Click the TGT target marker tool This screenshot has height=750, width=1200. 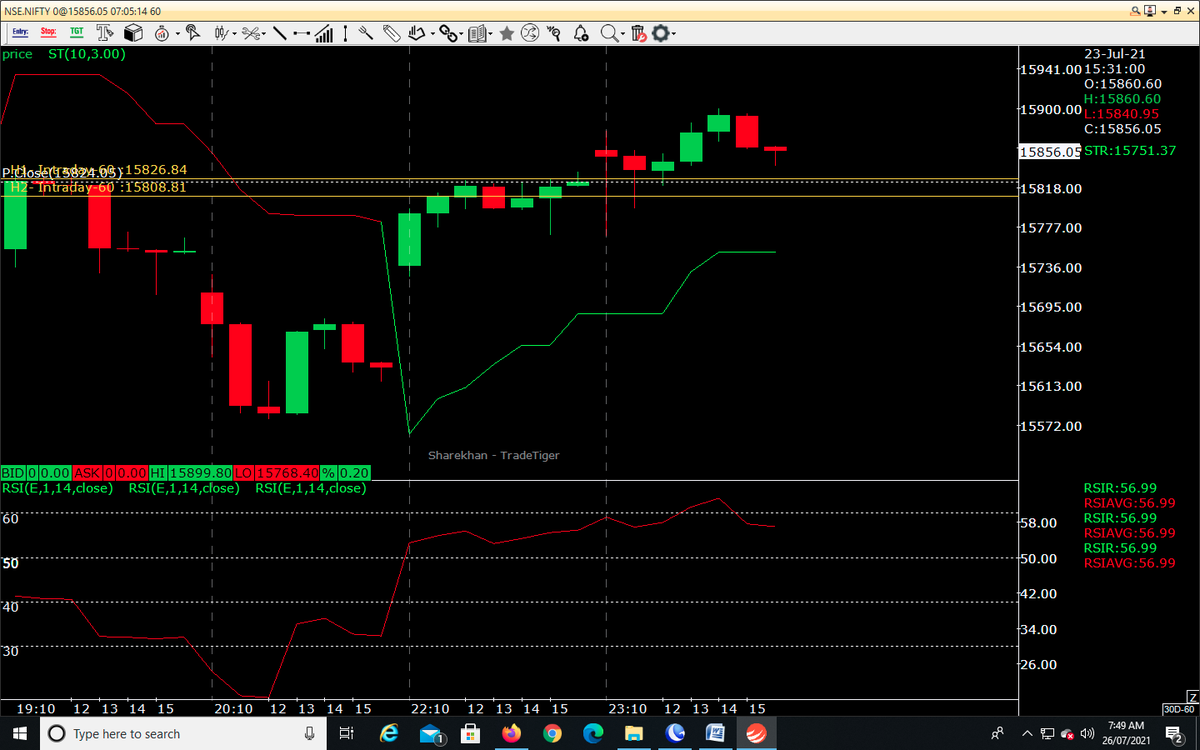tap(76, 33)
